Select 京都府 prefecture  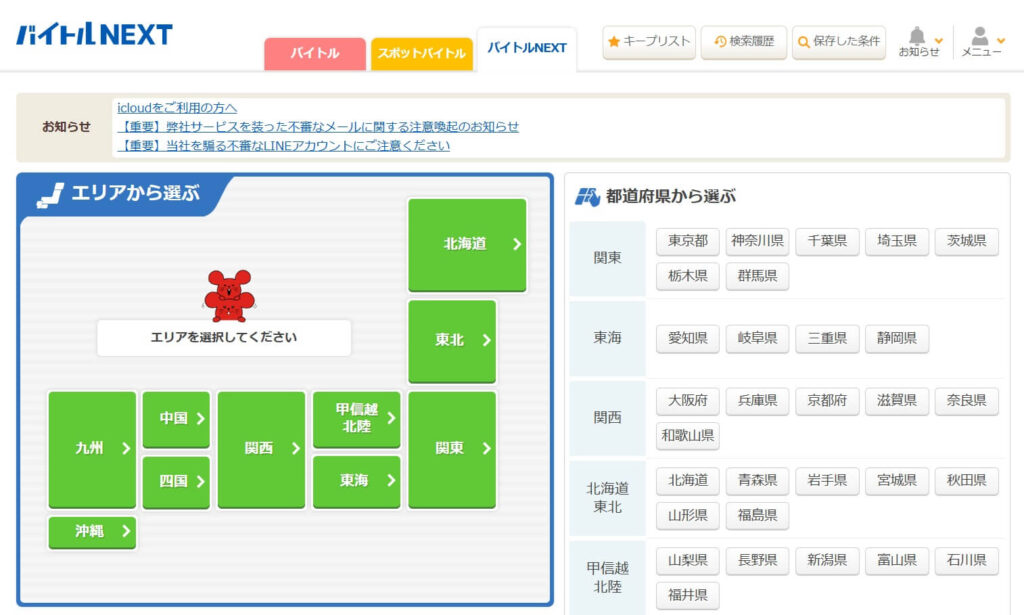coord(827,401)
